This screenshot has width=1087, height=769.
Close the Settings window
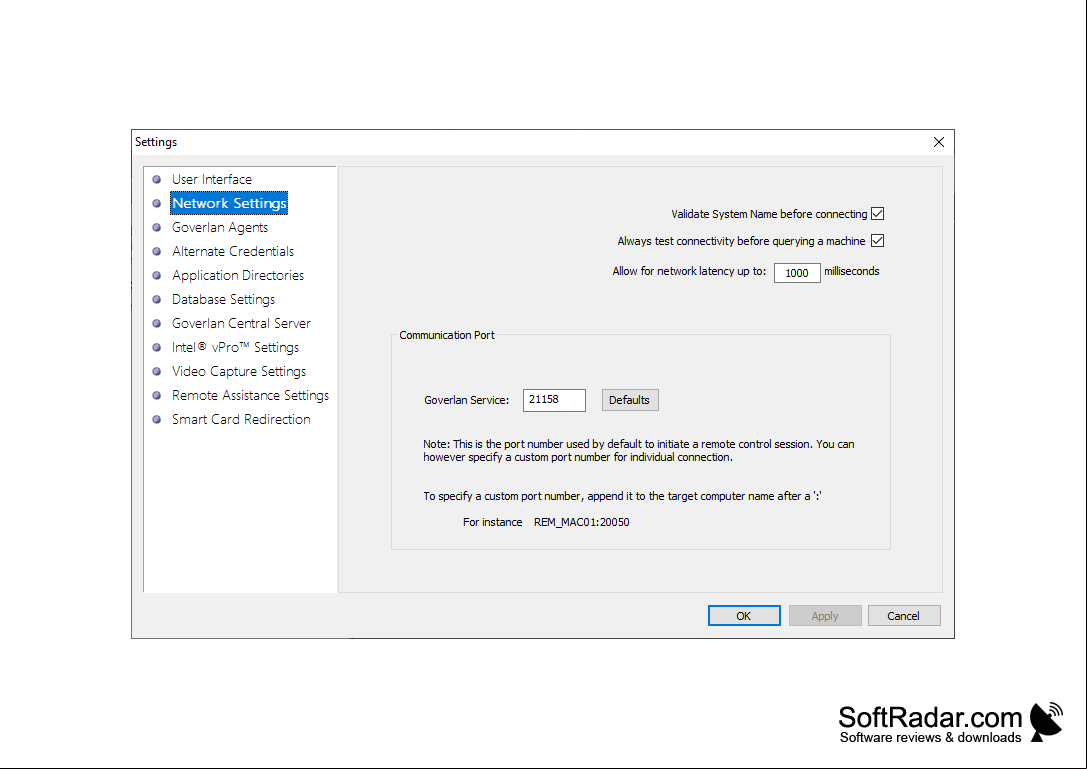click(939, 142)
